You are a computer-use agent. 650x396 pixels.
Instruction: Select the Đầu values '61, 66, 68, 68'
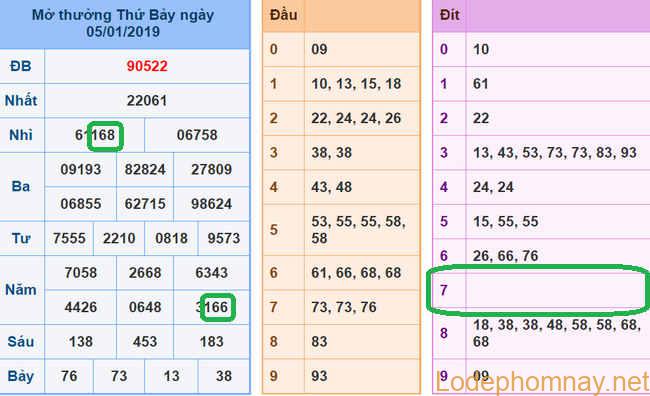[357, 273]
